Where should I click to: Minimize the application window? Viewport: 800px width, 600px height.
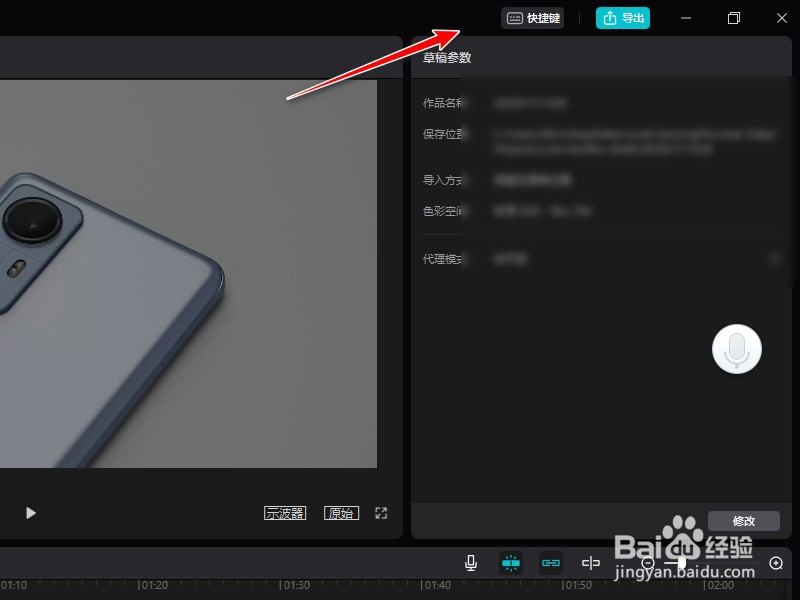point(686,17)
